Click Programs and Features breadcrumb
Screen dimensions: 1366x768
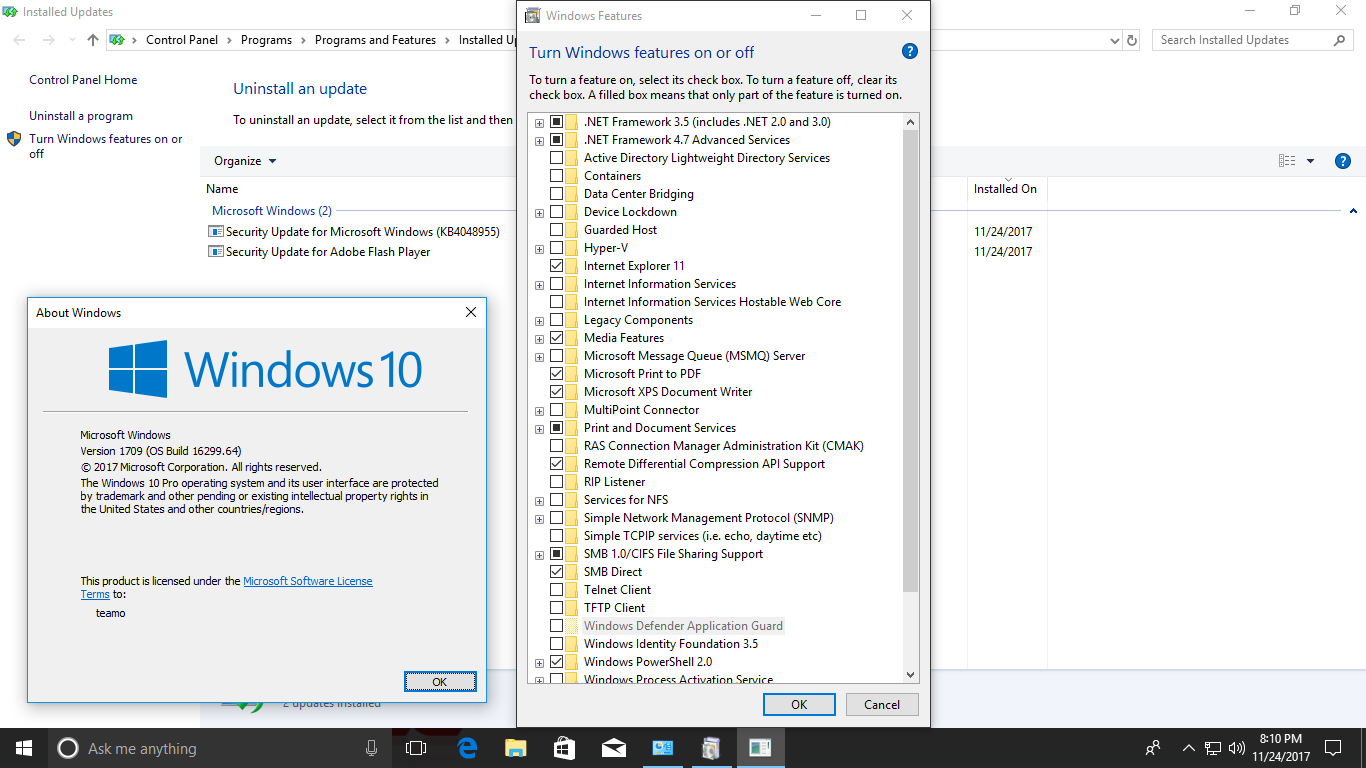[375, 40]
